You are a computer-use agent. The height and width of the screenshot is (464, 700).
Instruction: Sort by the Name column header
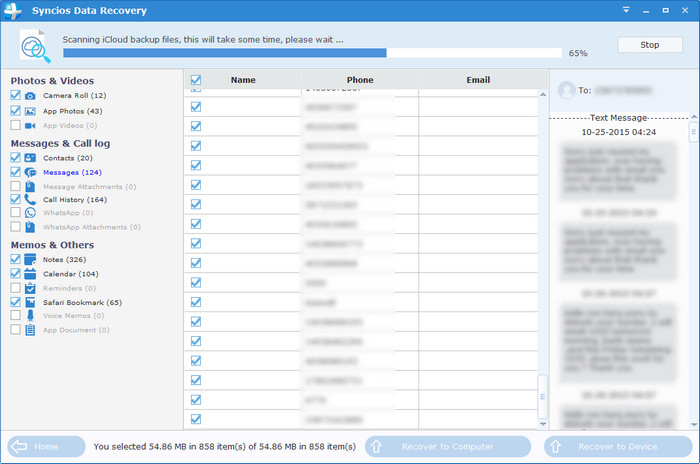pos(243,80)
